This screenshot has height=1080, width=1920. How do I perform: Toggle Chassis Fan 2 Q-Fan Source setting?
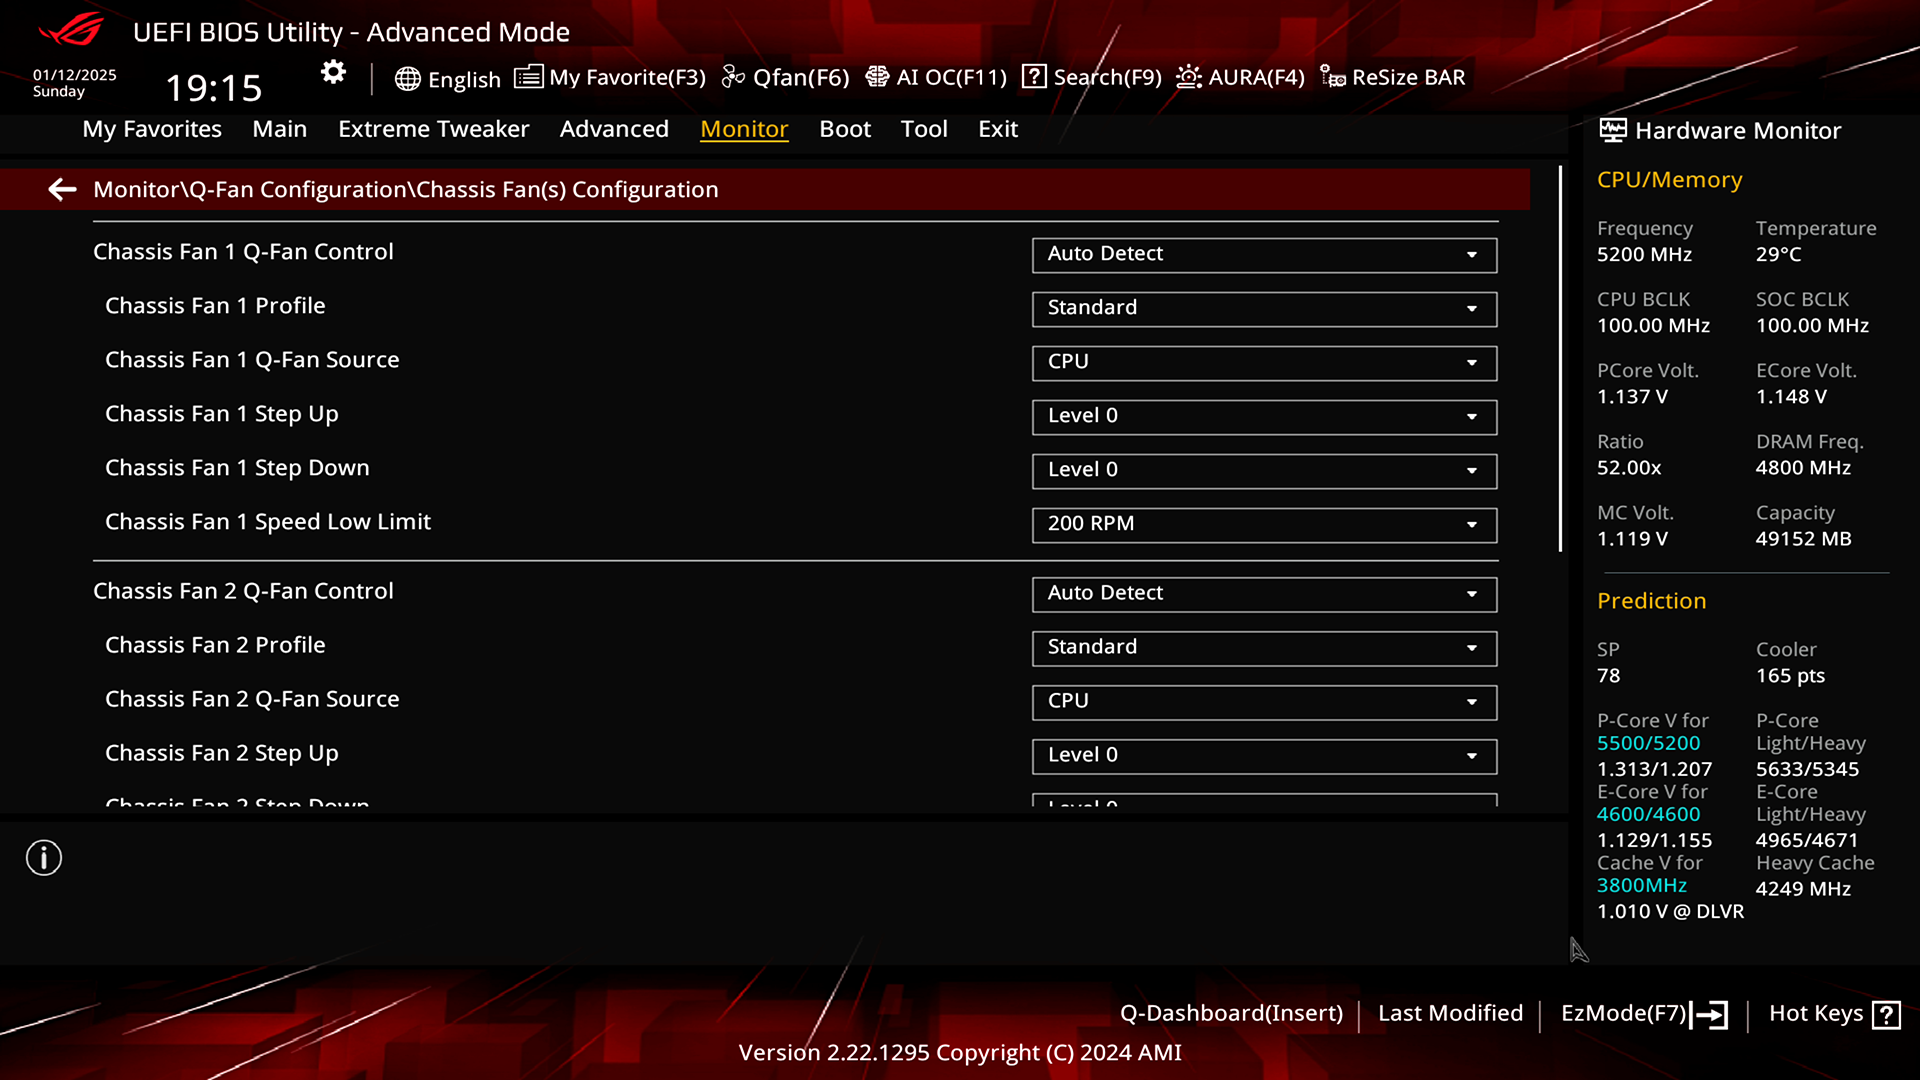[1263, 699]
